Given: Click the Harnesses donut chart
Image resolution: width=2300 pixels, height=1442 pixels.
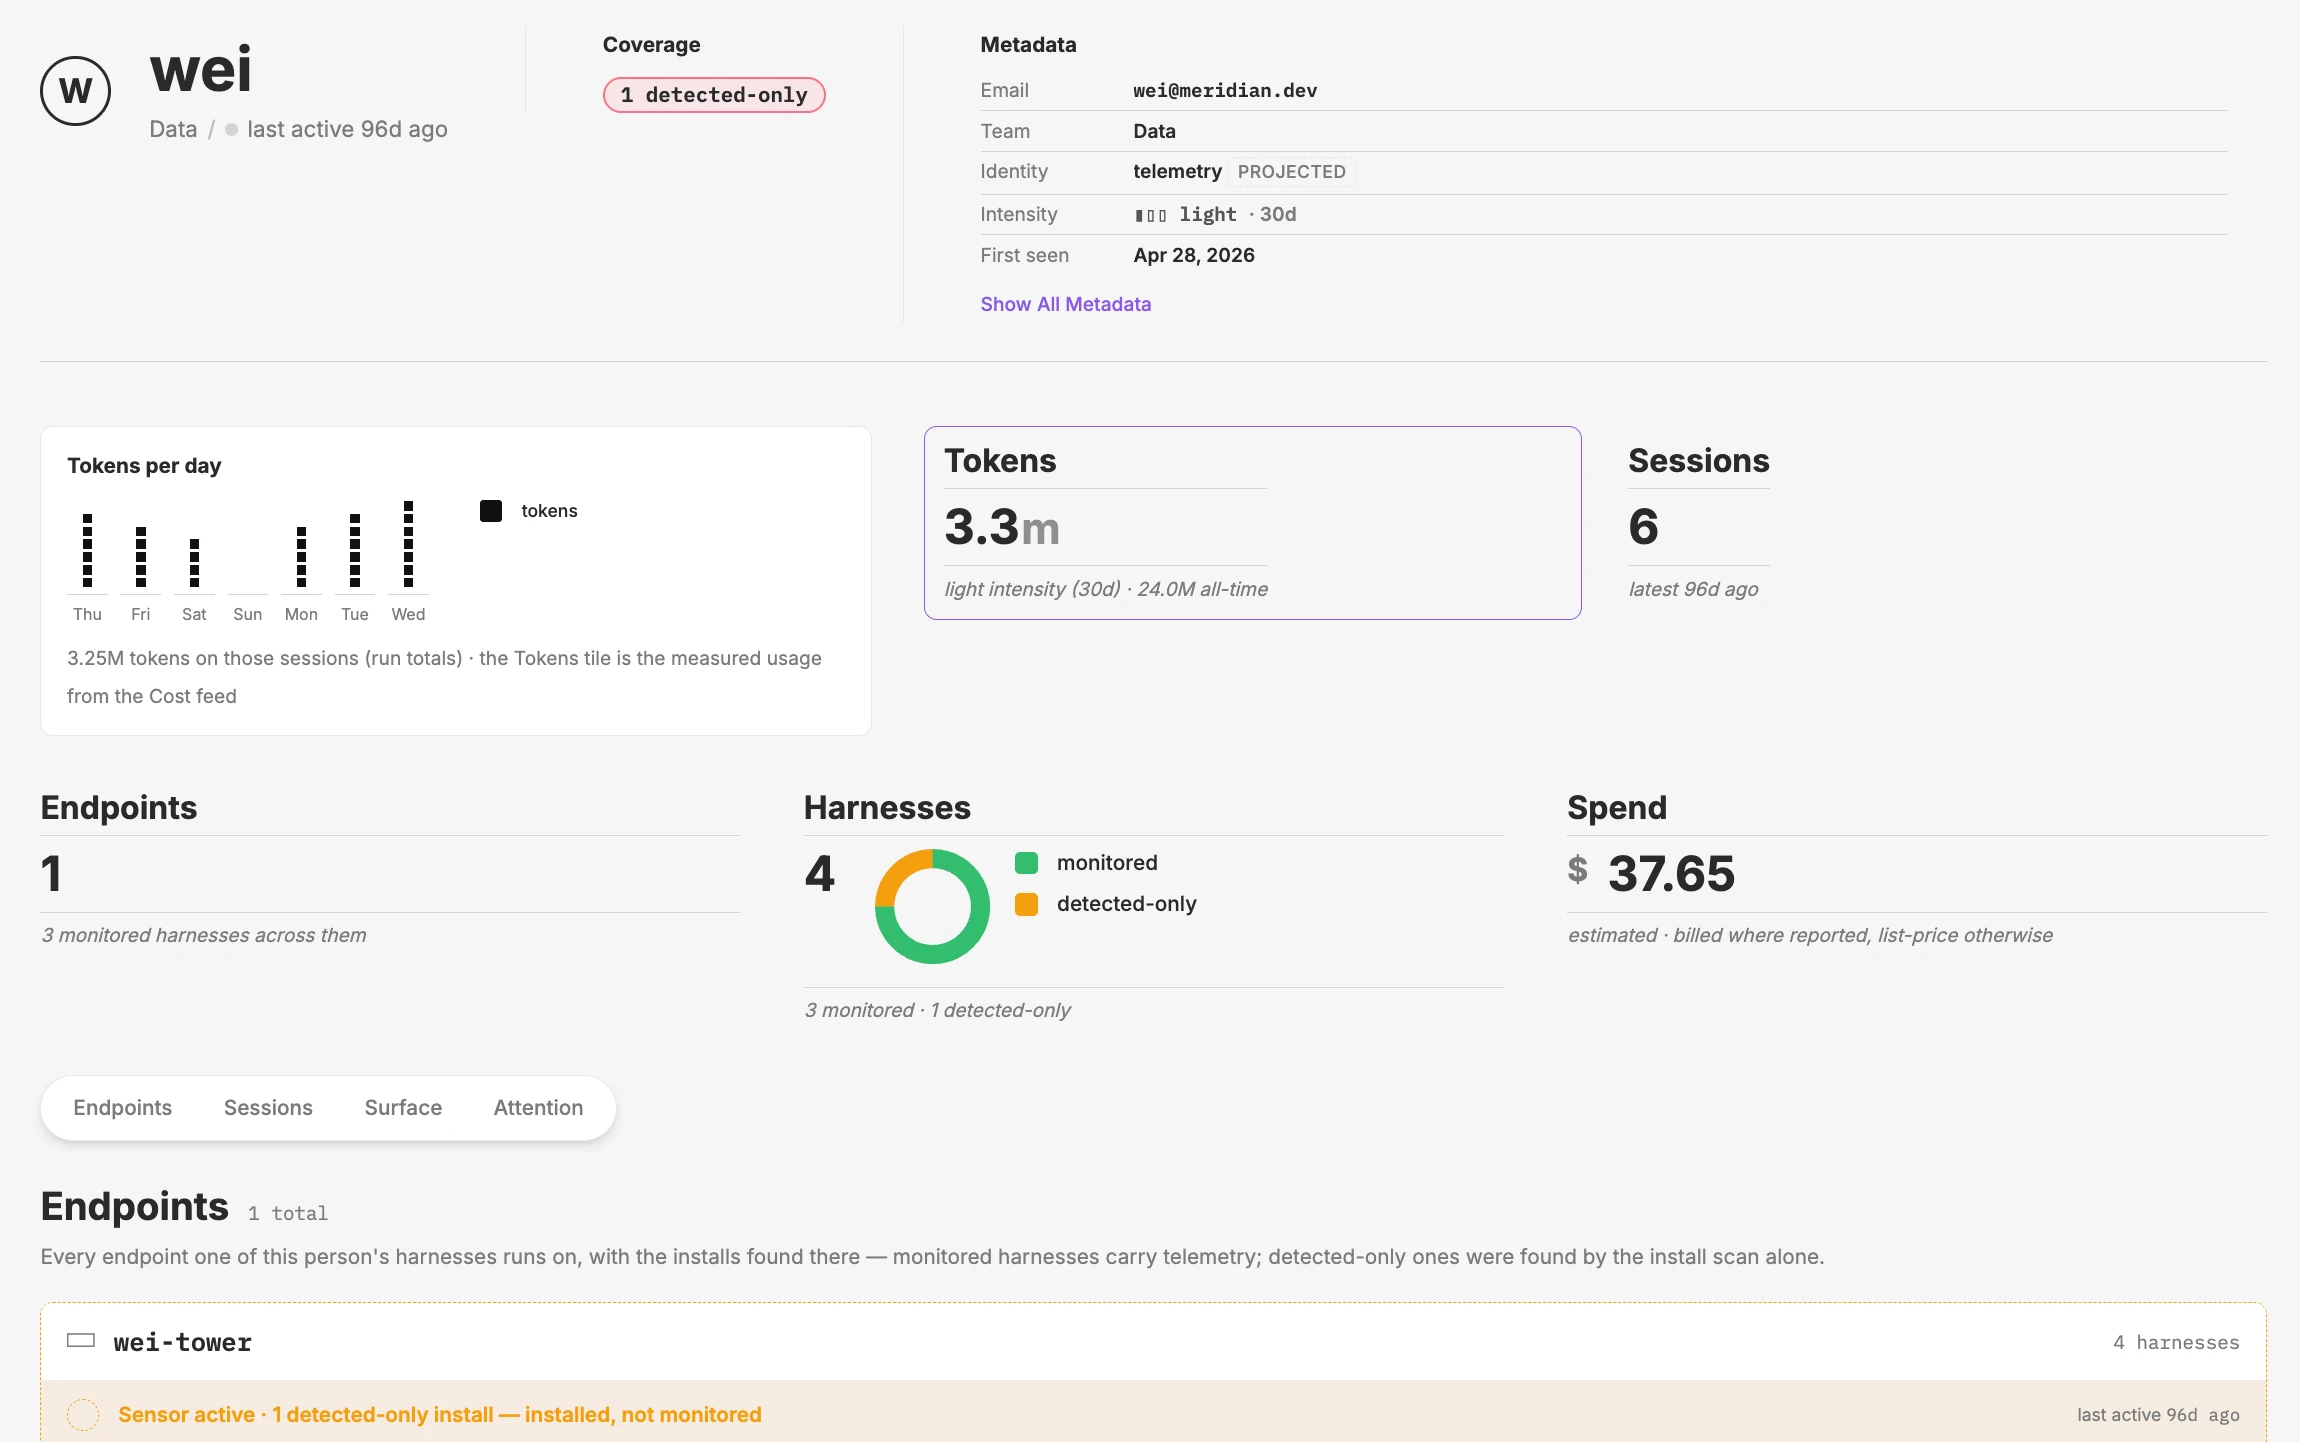Looking at the screenshot, I should click(932, 907).
